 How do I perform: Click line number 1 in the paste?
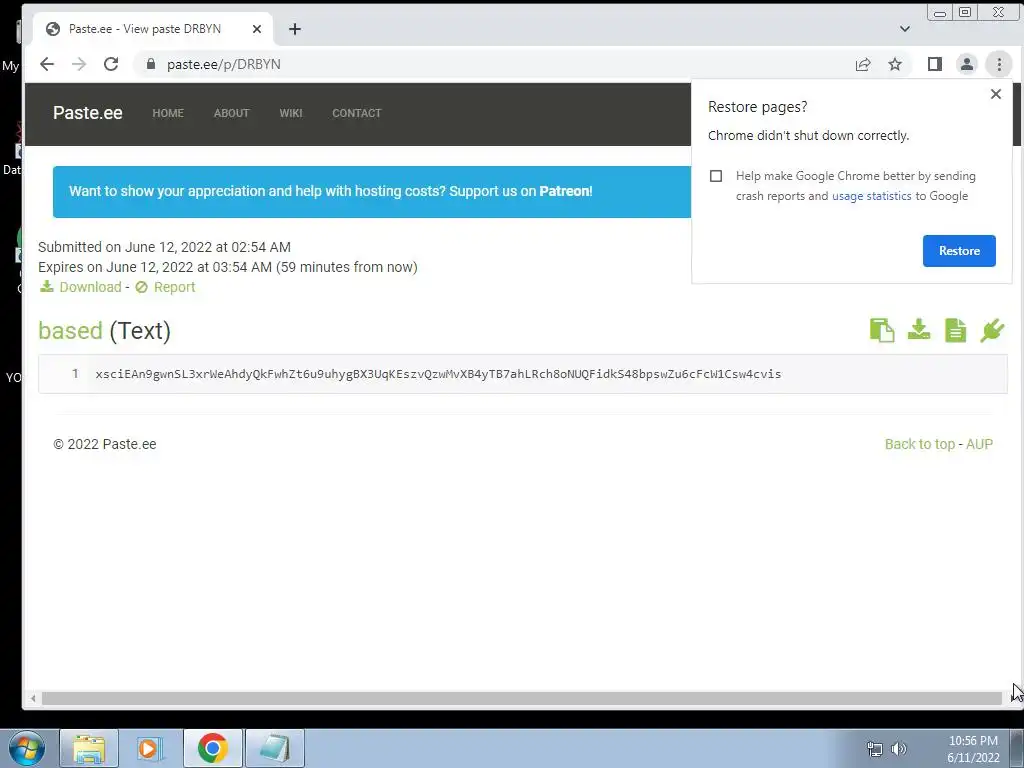75,374
